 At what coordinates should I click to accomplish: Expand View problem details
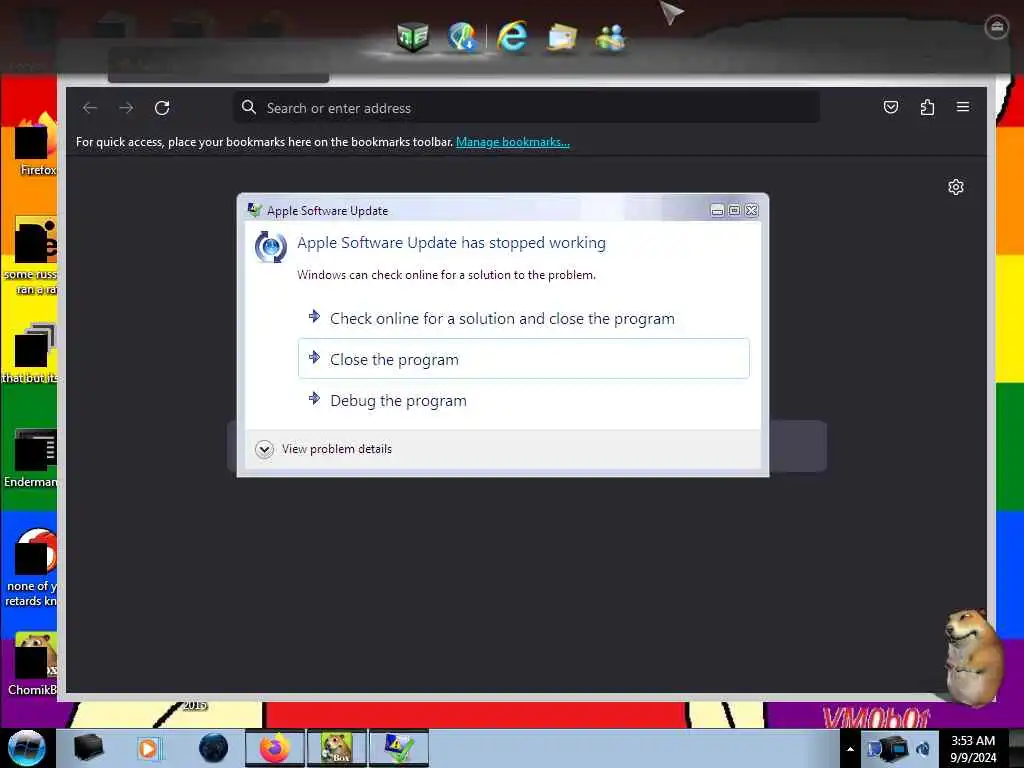click(x=324, y=449)
